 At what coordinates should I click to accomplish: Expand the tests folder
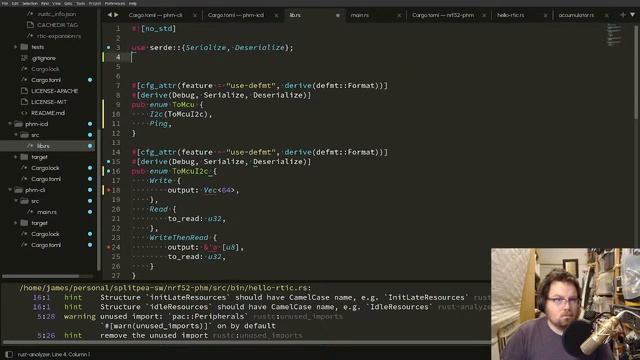pyautogui.click(x=16, y=47)
